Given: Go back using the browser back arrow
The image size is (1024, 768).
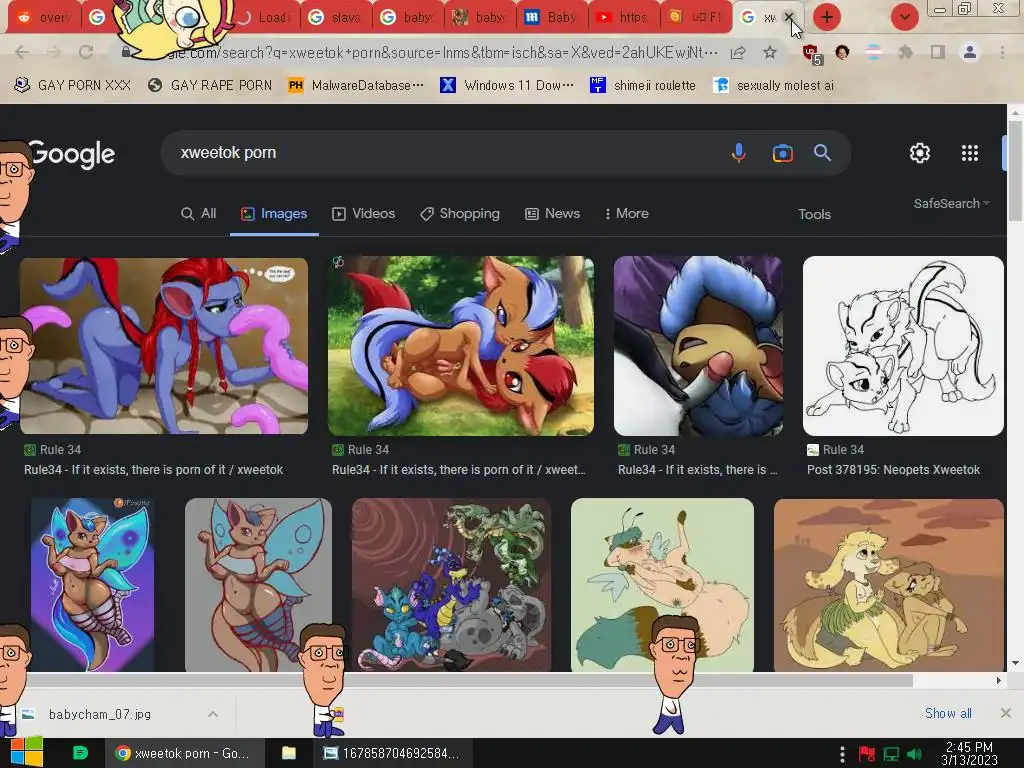Looking at the screenshot, I should (22, 52).
